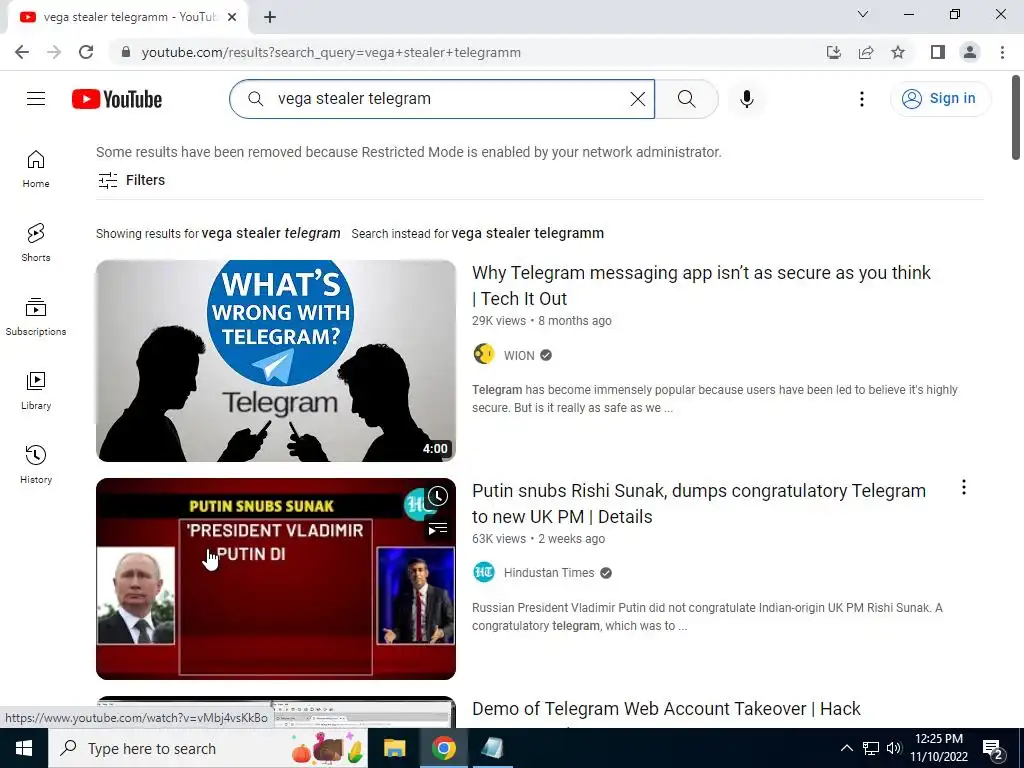This screenshot has width=1024, height=768.
Task: Click the magnifier search button
Action: (x=686, y=99)
